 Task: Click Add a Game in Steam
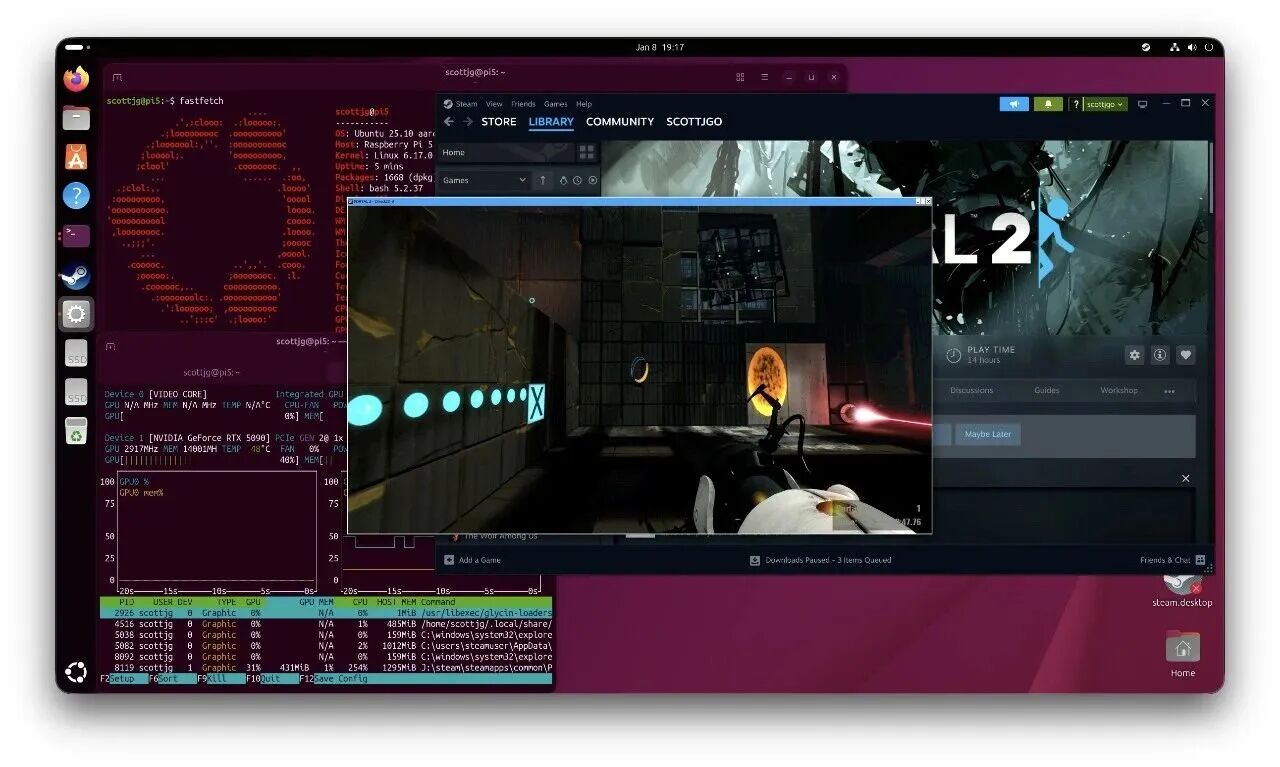(x=473, y=560)
